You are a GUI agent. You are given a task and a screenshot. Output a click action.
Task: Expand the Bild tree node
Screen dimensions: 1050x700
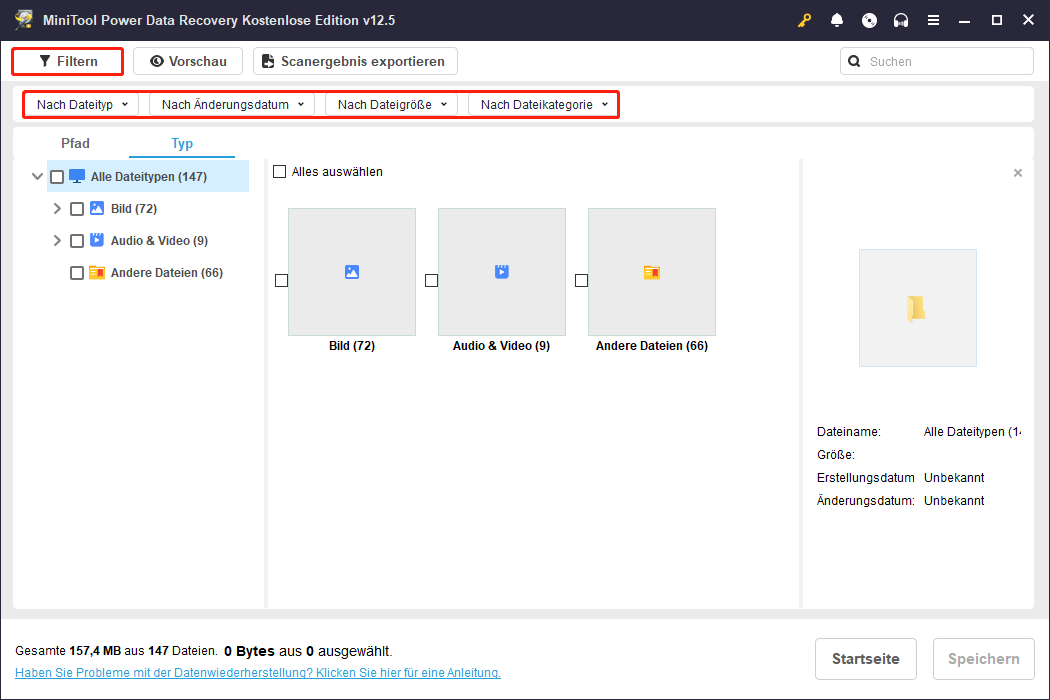click(57, 209)
